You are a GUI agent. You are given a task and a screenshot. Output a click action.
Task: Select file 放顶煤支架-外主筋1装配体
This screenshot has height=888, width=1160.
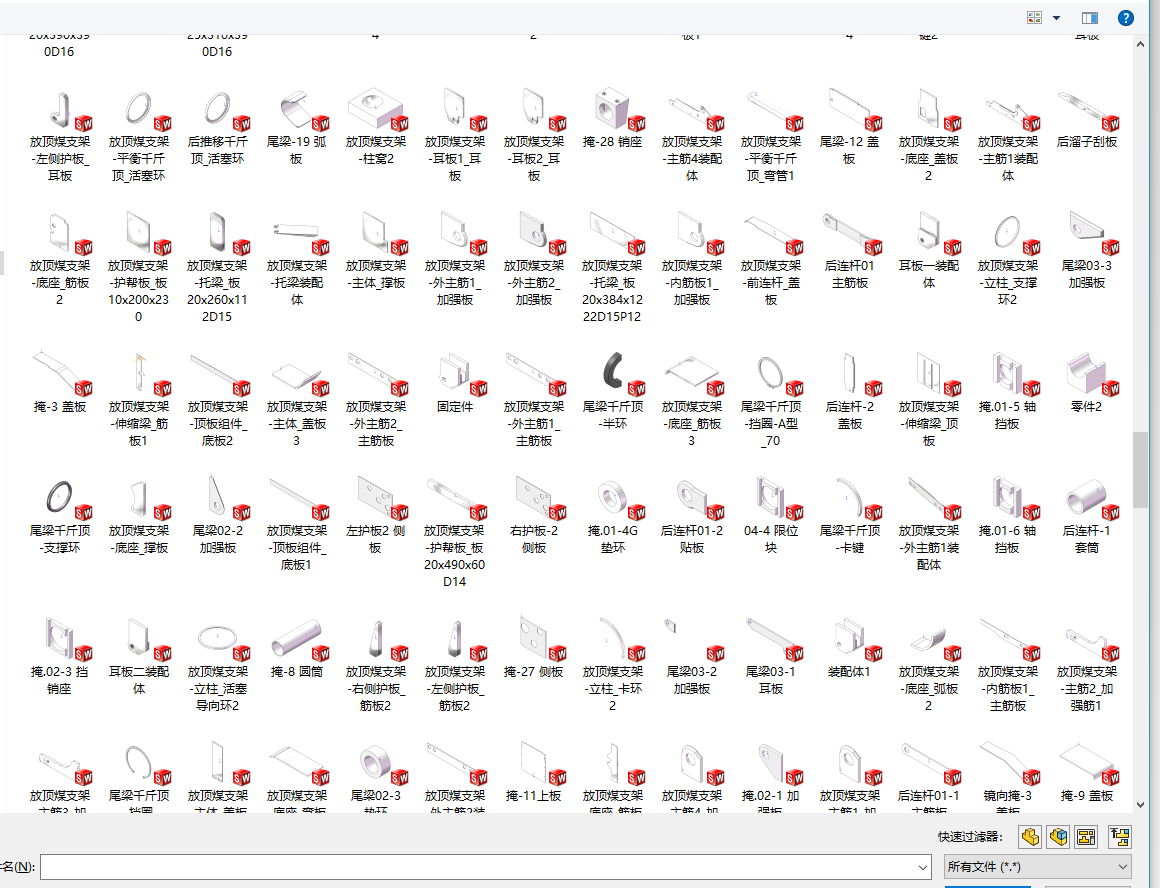click(928, 524)
